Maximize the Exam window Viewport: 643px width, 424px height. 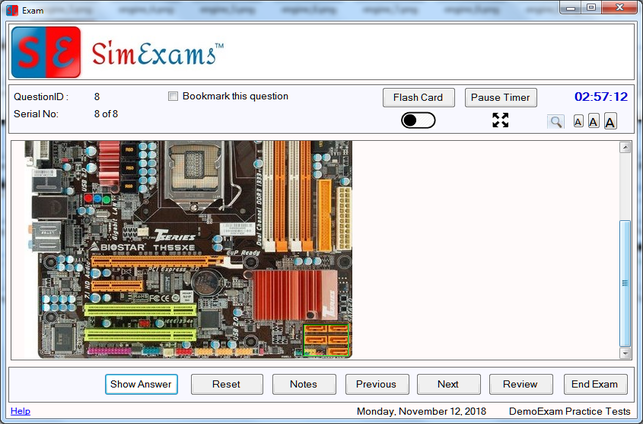tap(591, 8)
